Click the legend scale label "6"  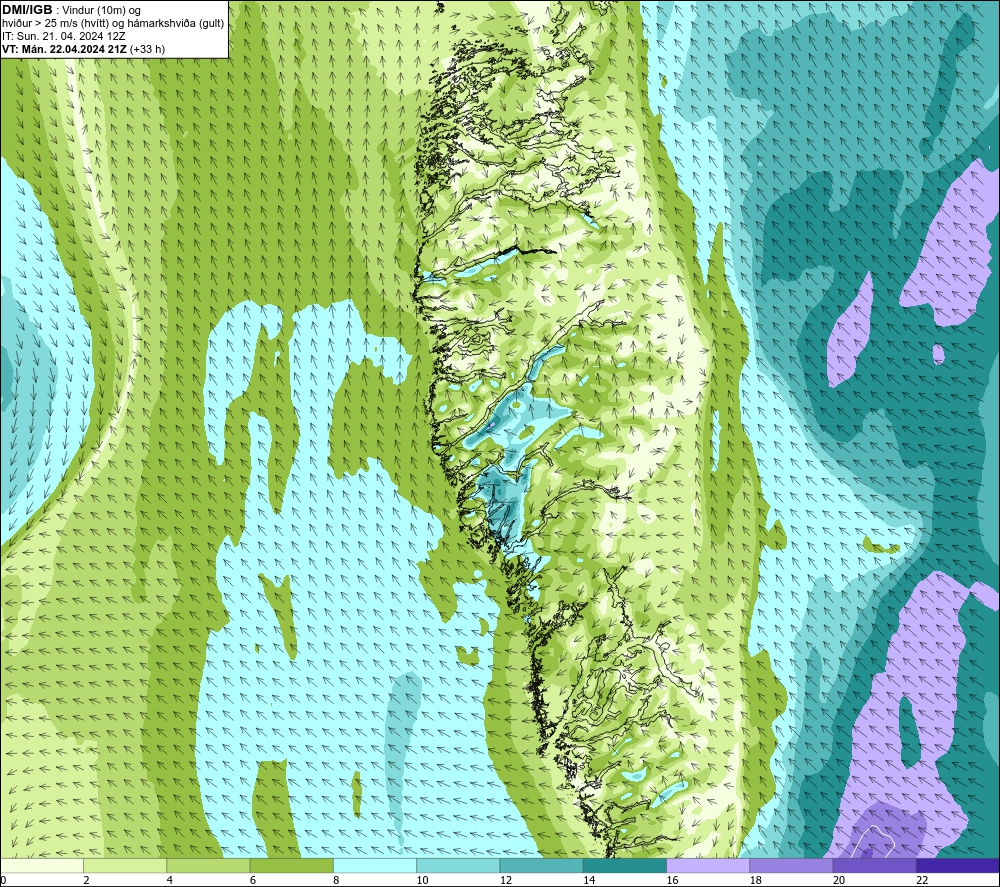pyautogui.click(x=253, y=880)
